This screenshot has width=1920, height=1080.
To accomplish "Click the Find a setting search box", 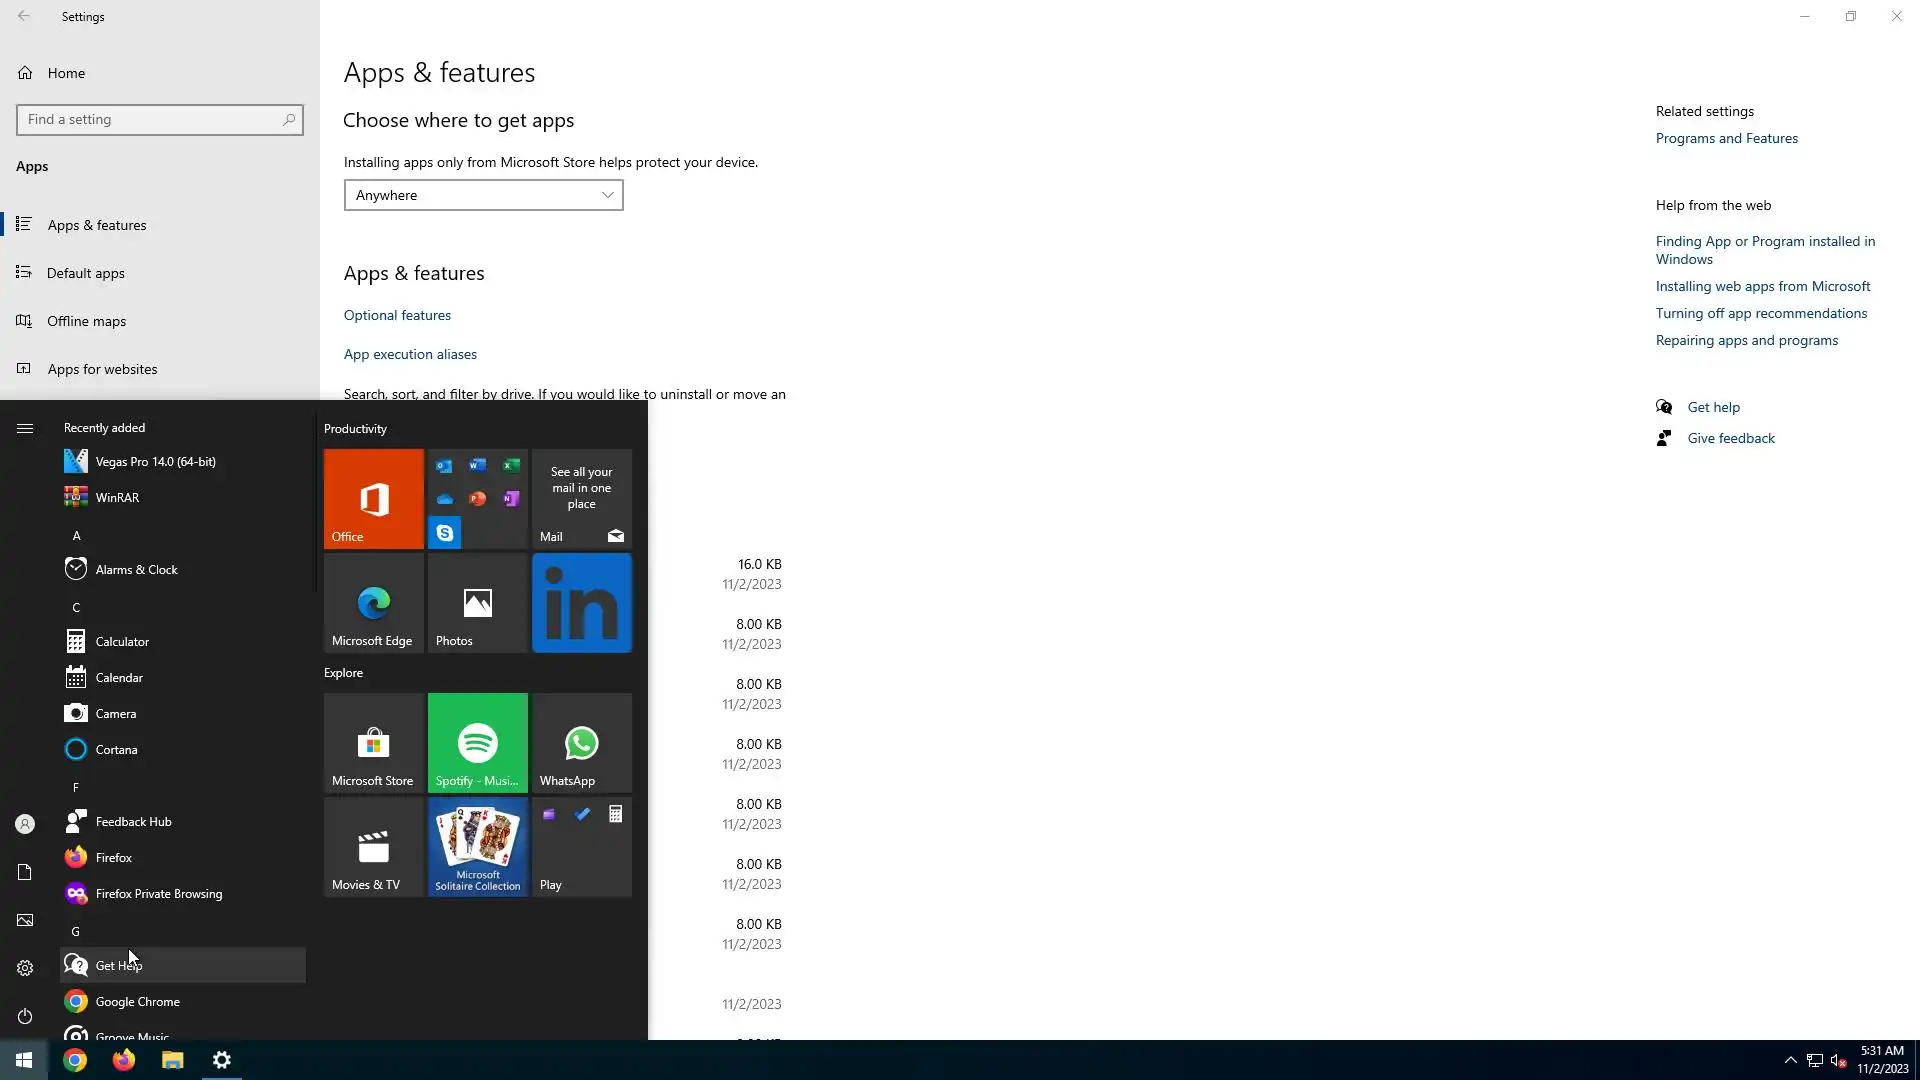I will 150,120.
